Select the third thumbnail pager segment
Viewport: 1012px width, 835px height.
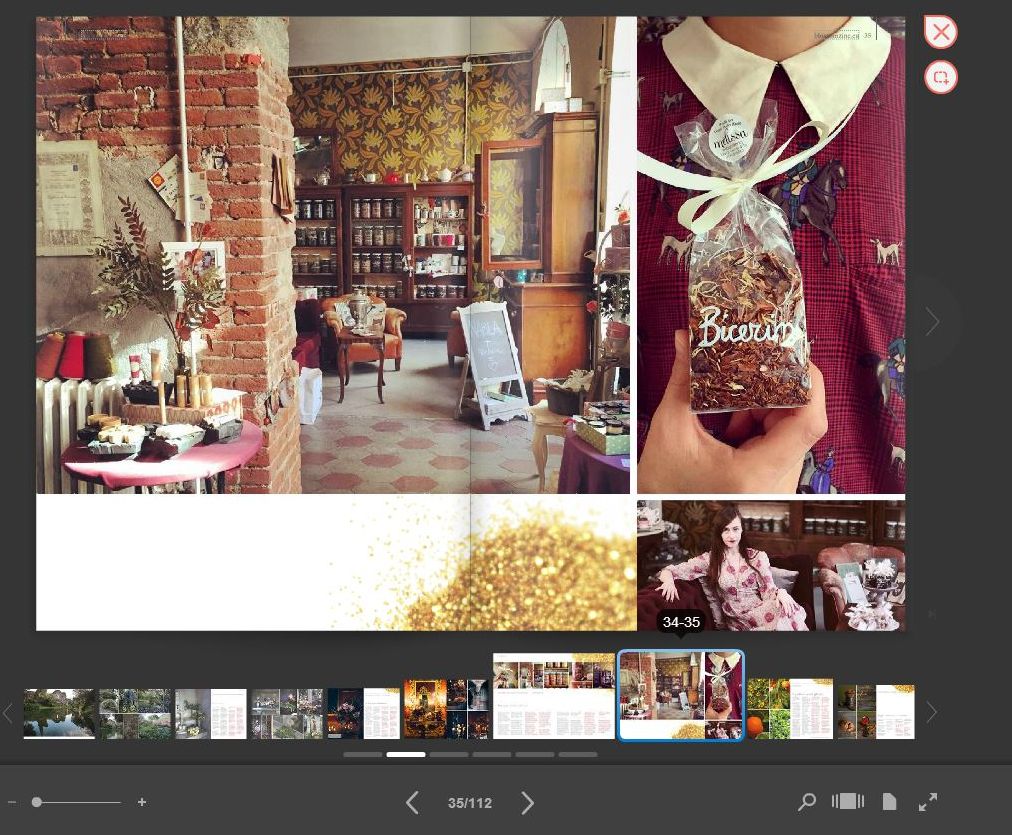coord(449,754)
